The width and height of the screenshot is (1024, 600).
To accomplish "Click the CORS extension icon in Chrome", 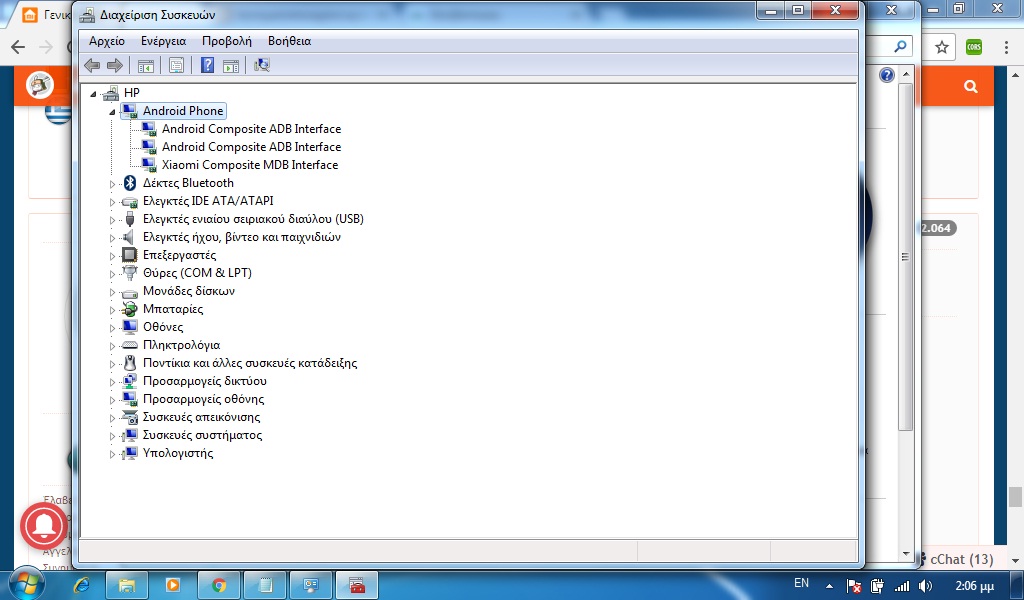I will pyautogui.click(x=974, y=47).
